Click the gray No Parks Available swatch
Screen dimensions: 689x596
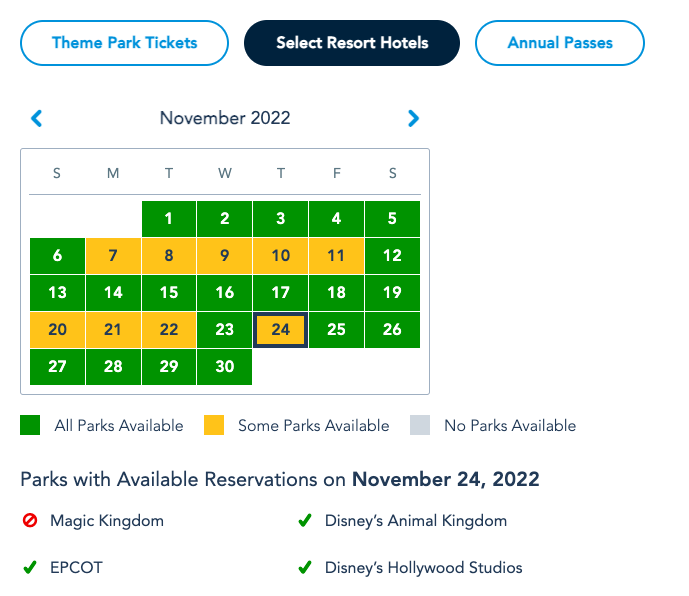(420, 426)
